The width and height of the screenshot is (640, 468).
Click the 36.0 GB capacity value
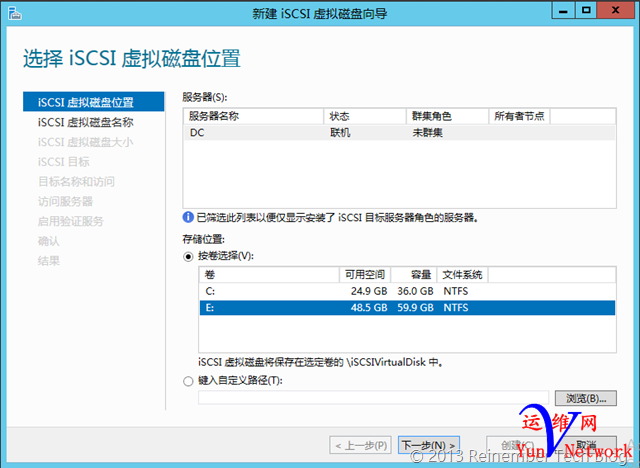point(415,291)
